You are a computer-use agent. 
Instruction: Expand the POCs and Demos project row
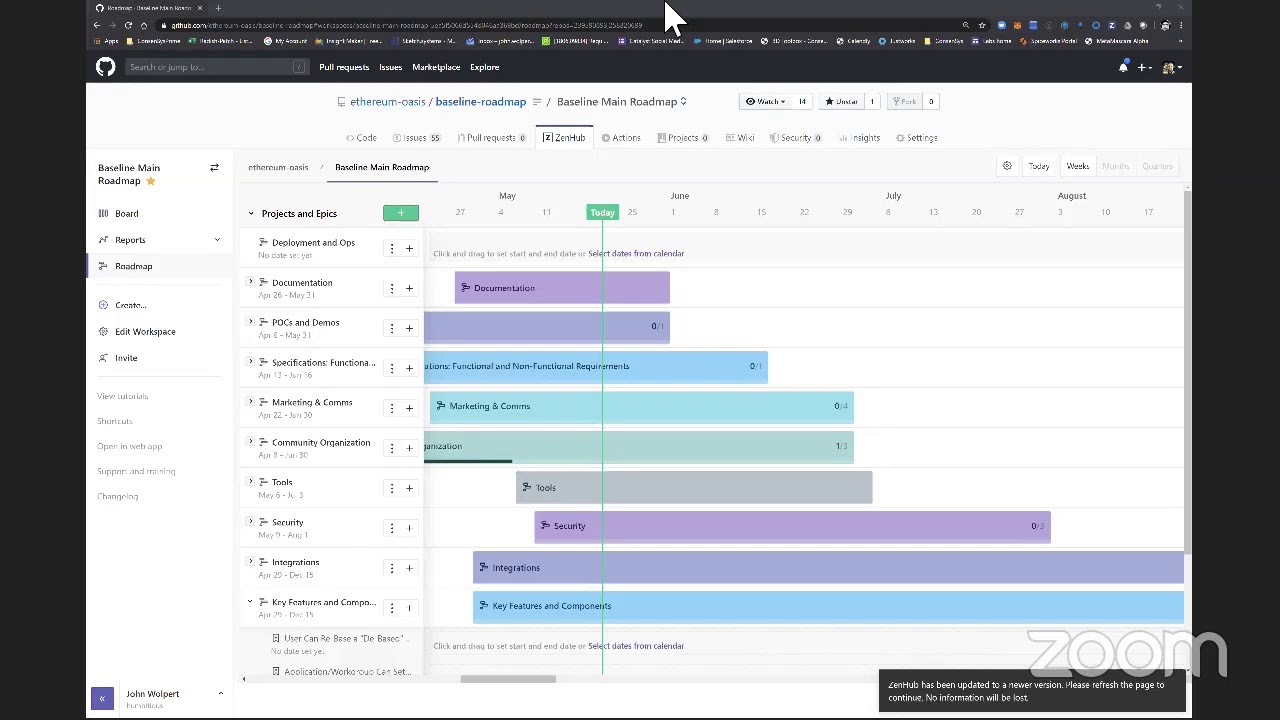pos(251,322)
